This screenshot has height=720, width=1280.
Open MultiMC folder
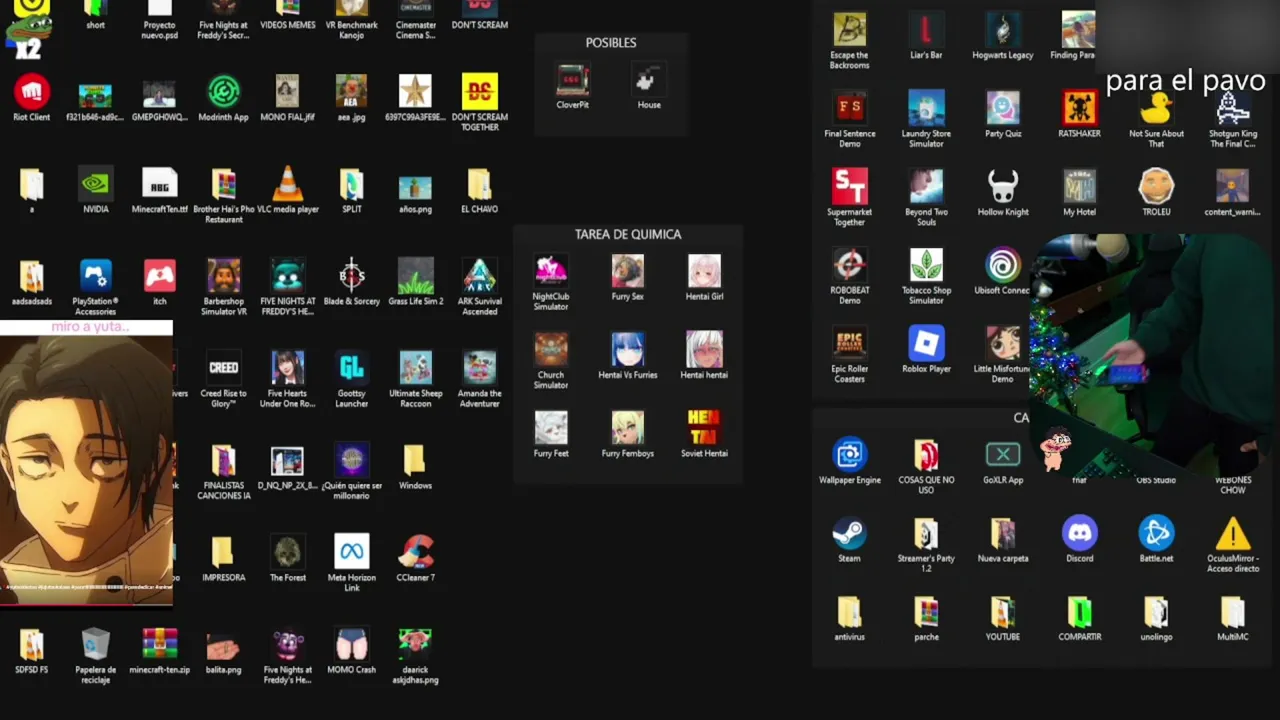coord(1232,611)
